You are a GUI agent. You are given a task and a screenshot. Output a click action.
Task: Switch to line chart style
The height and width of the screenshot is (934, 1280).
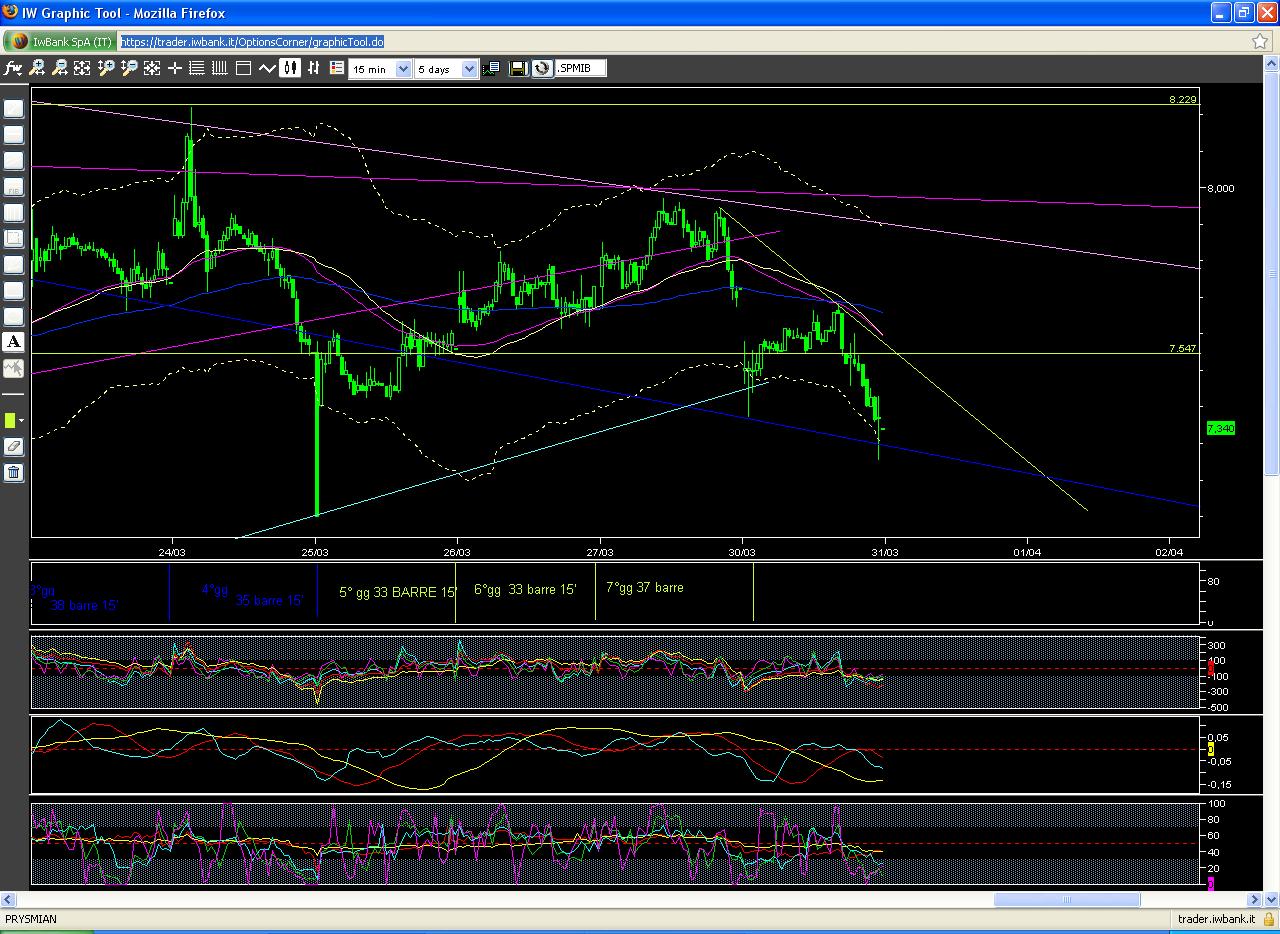pos(267,68)
